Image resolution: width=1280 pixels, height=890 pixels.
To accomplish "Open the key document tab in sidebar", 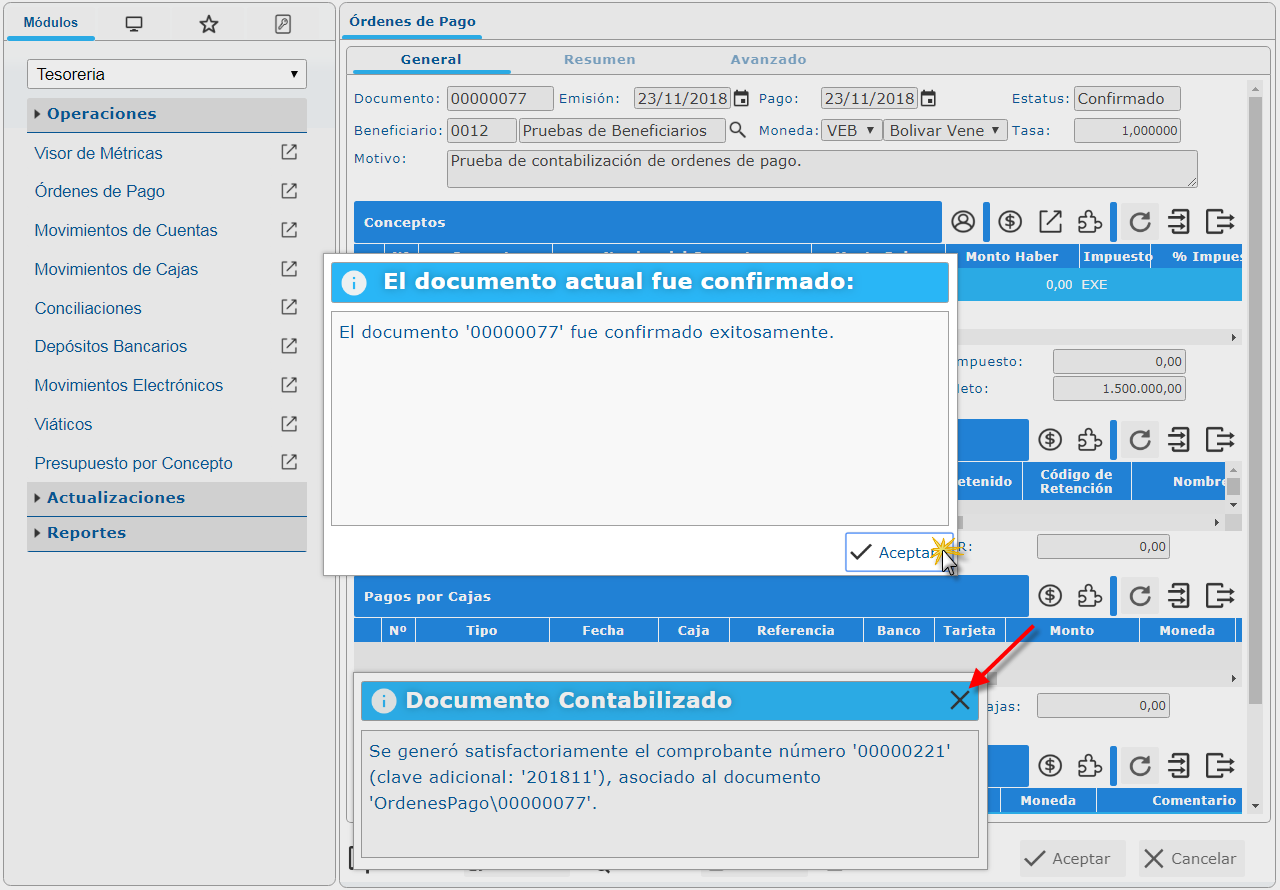I will 283,24.
